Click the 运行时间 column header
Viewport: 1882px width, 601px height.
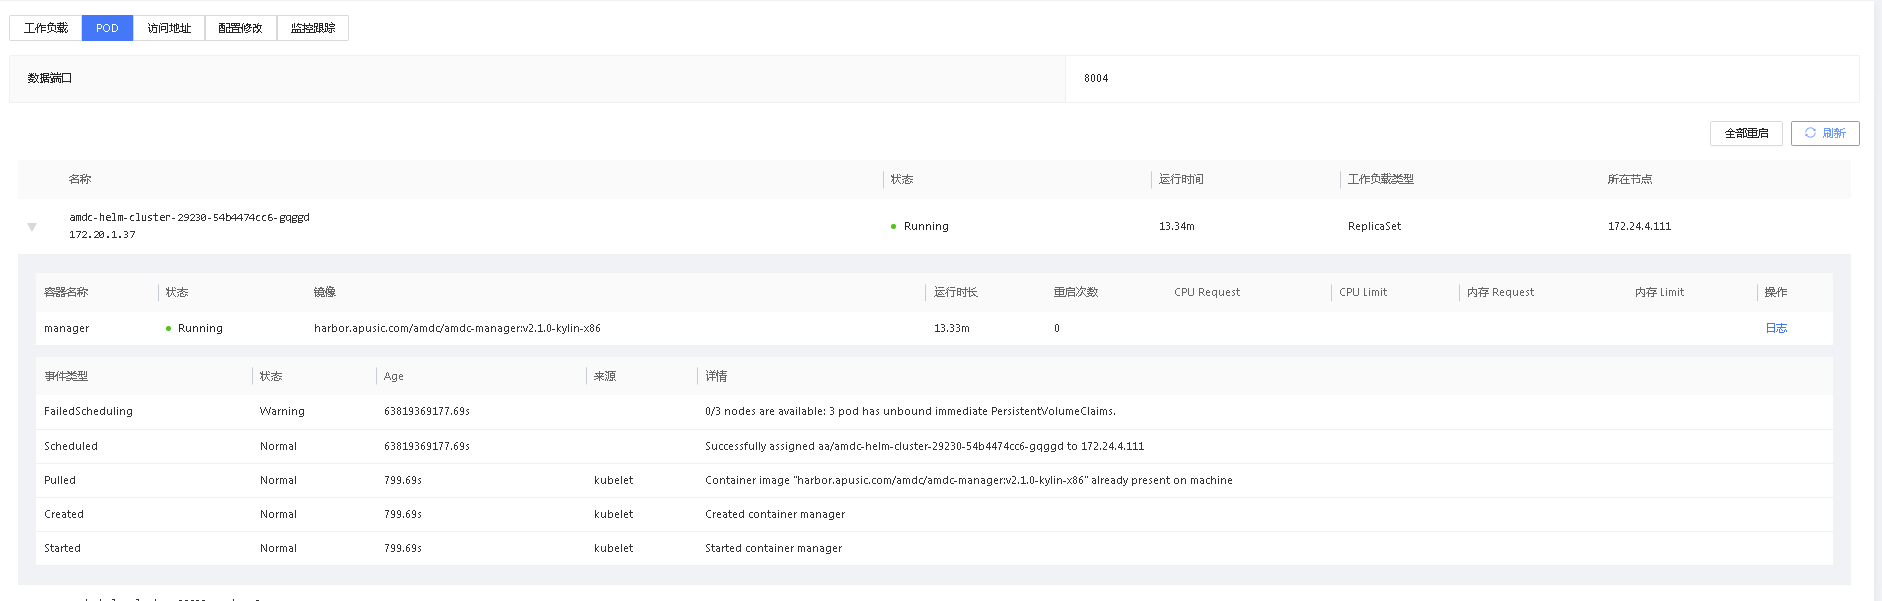pyautogui.click(x=1181, y=179)
